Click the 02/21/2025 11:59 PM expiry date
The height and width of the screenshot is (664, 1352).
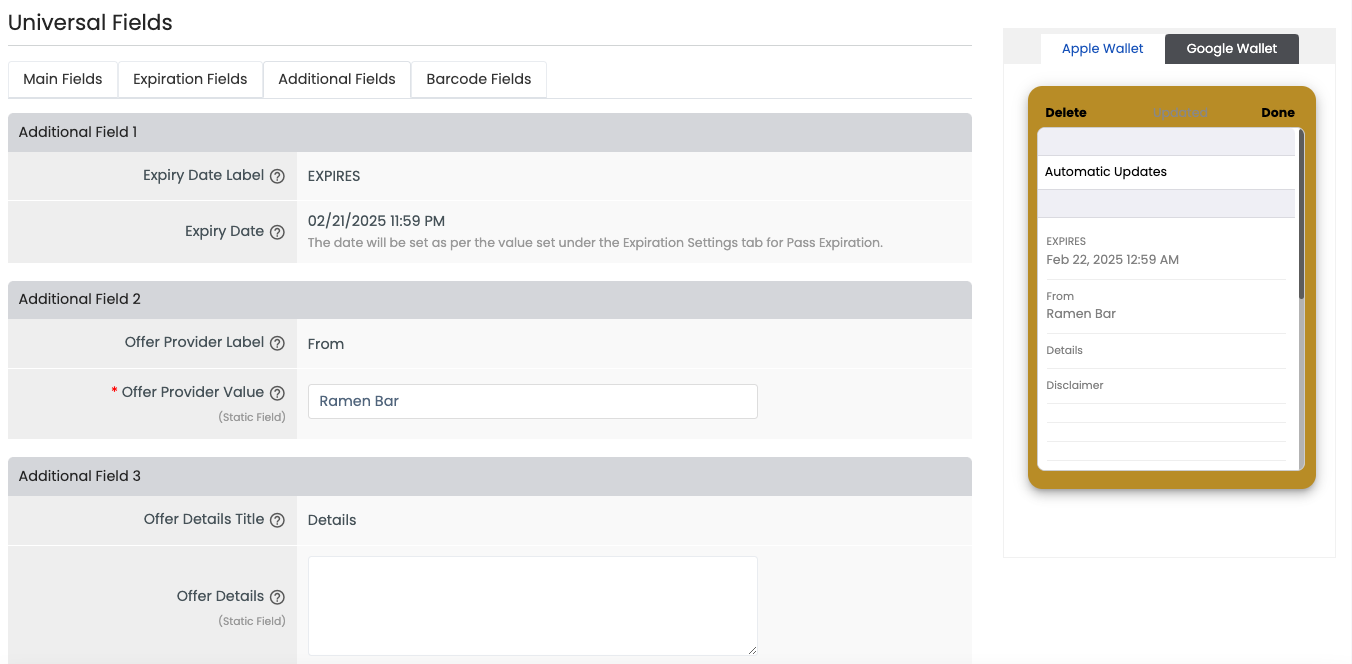[377, 221]
